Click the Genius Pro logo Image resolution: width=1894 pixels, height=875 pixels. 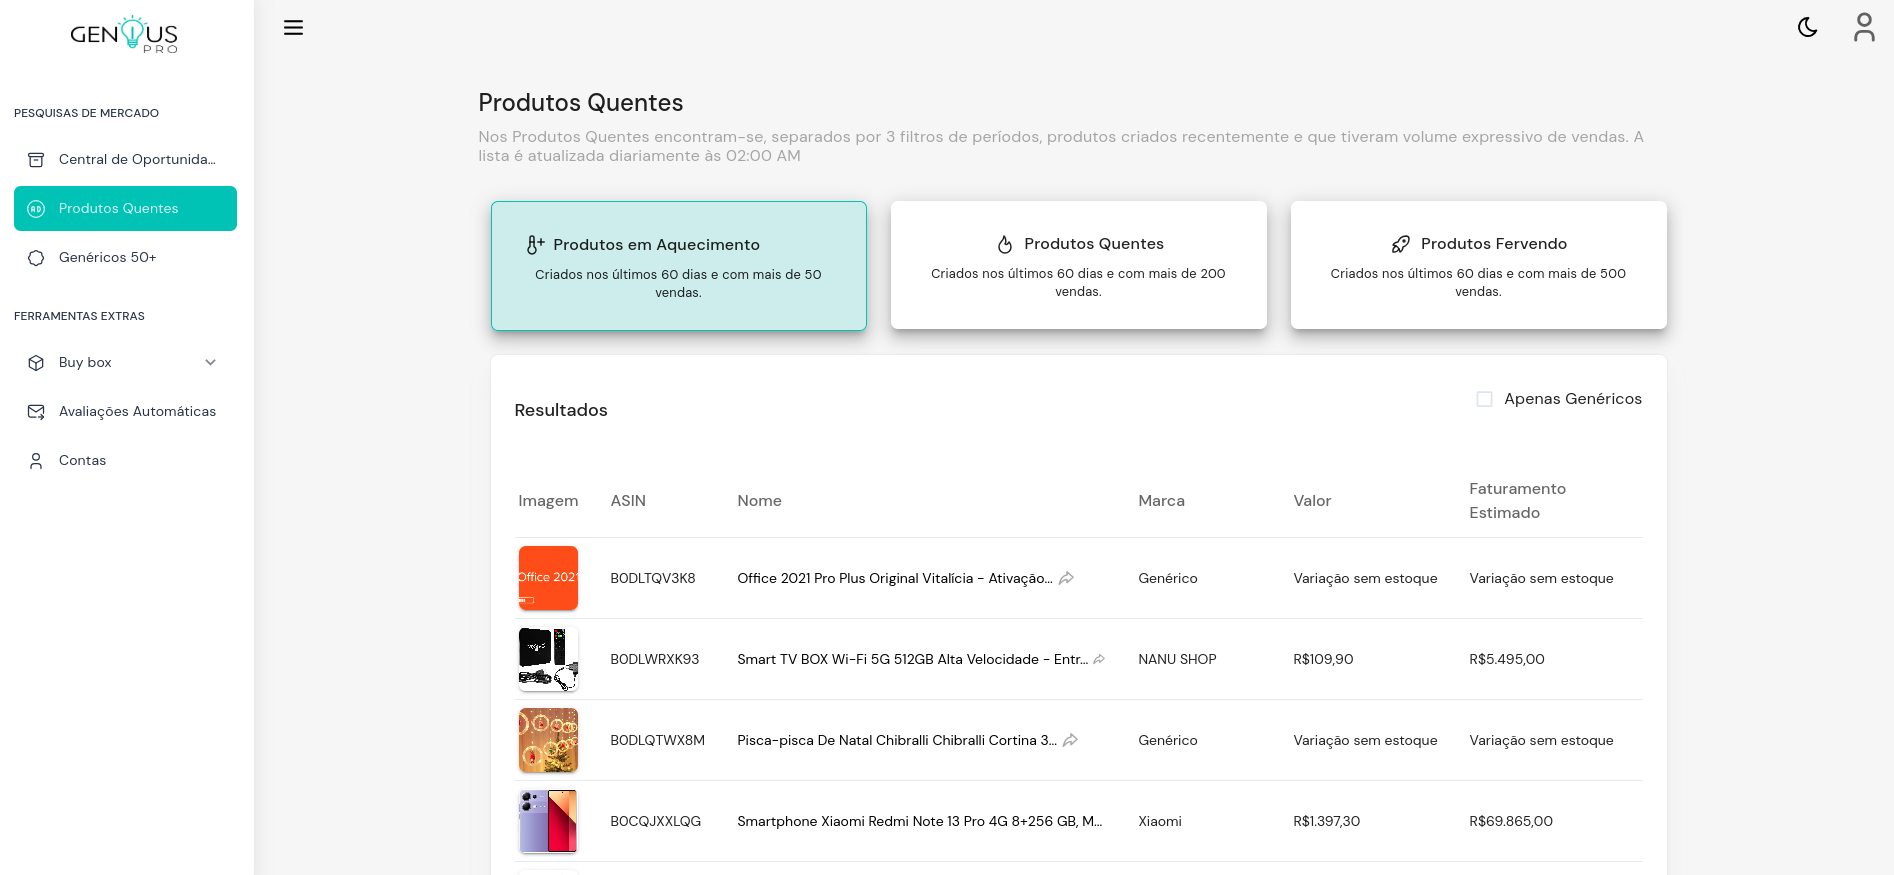point(124,34)
